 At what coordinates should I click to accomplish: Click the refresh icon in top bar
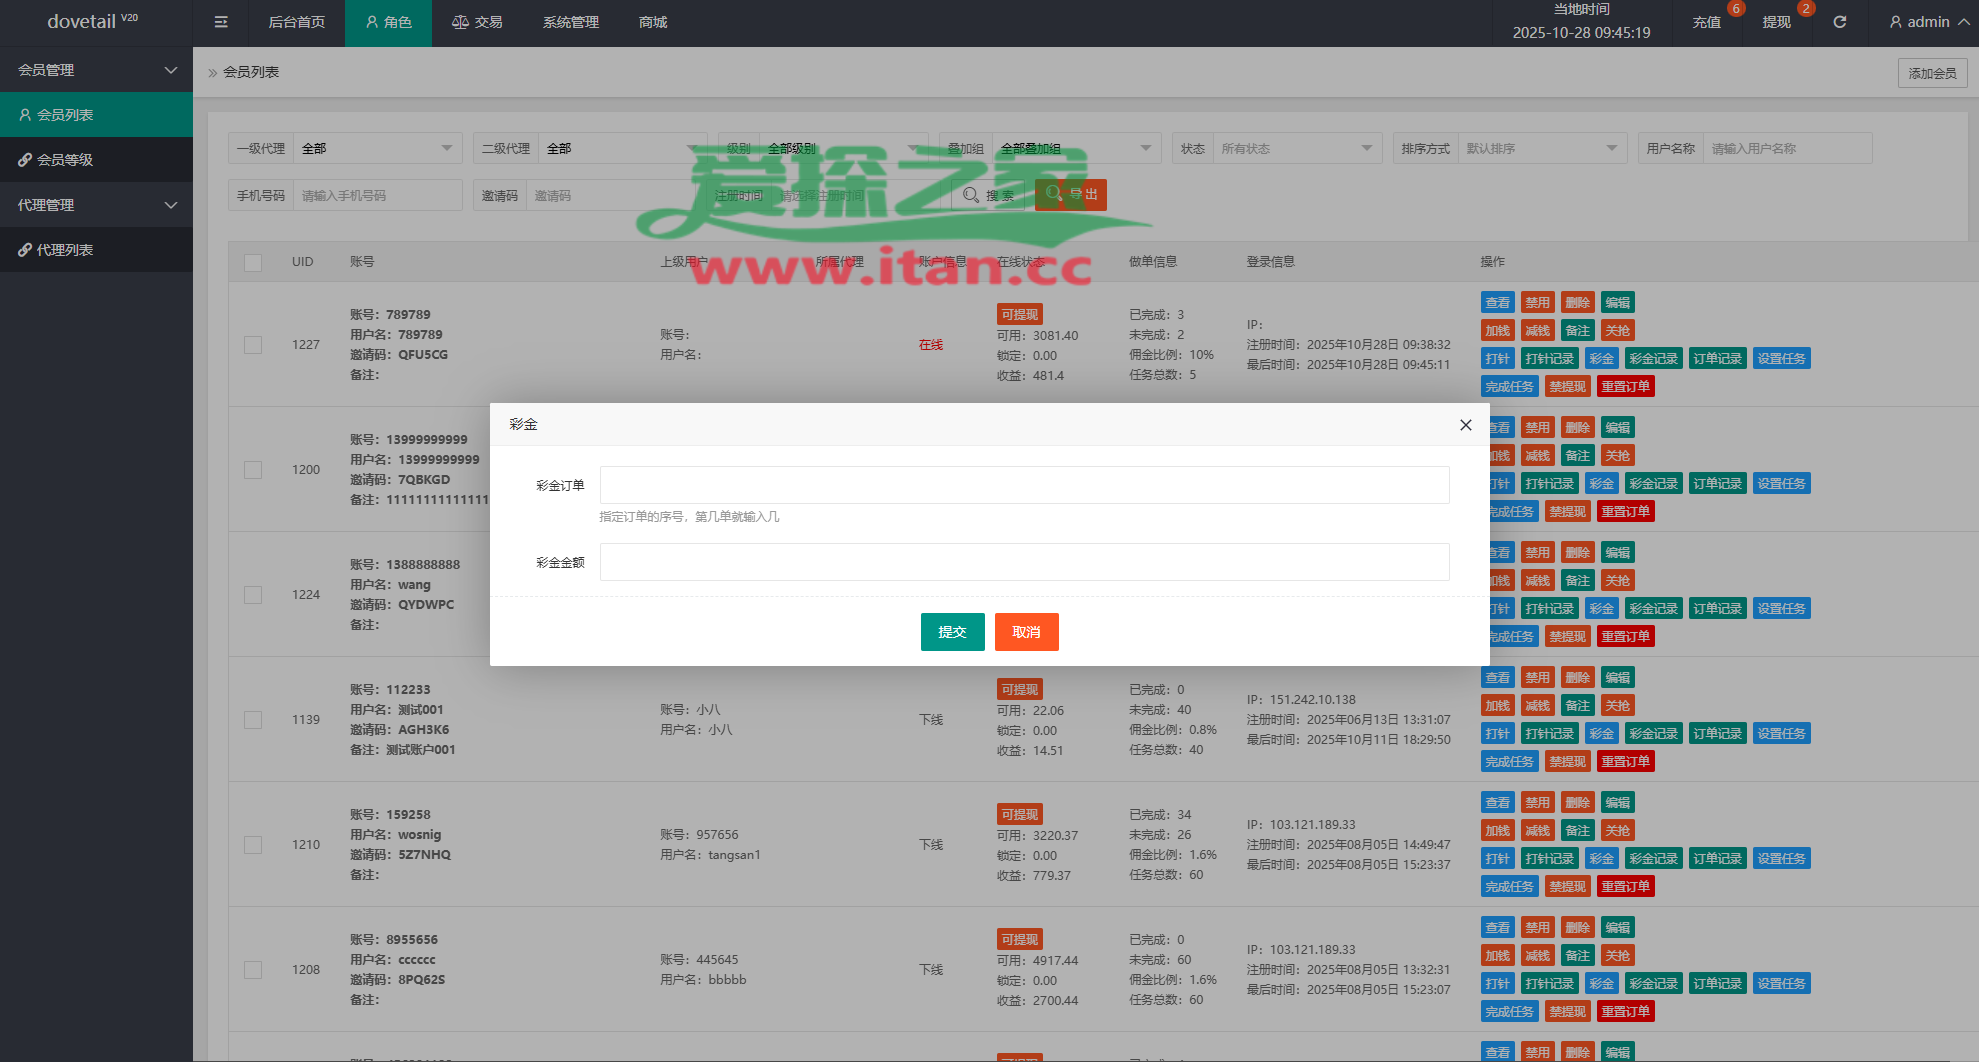pos(1839,22)
